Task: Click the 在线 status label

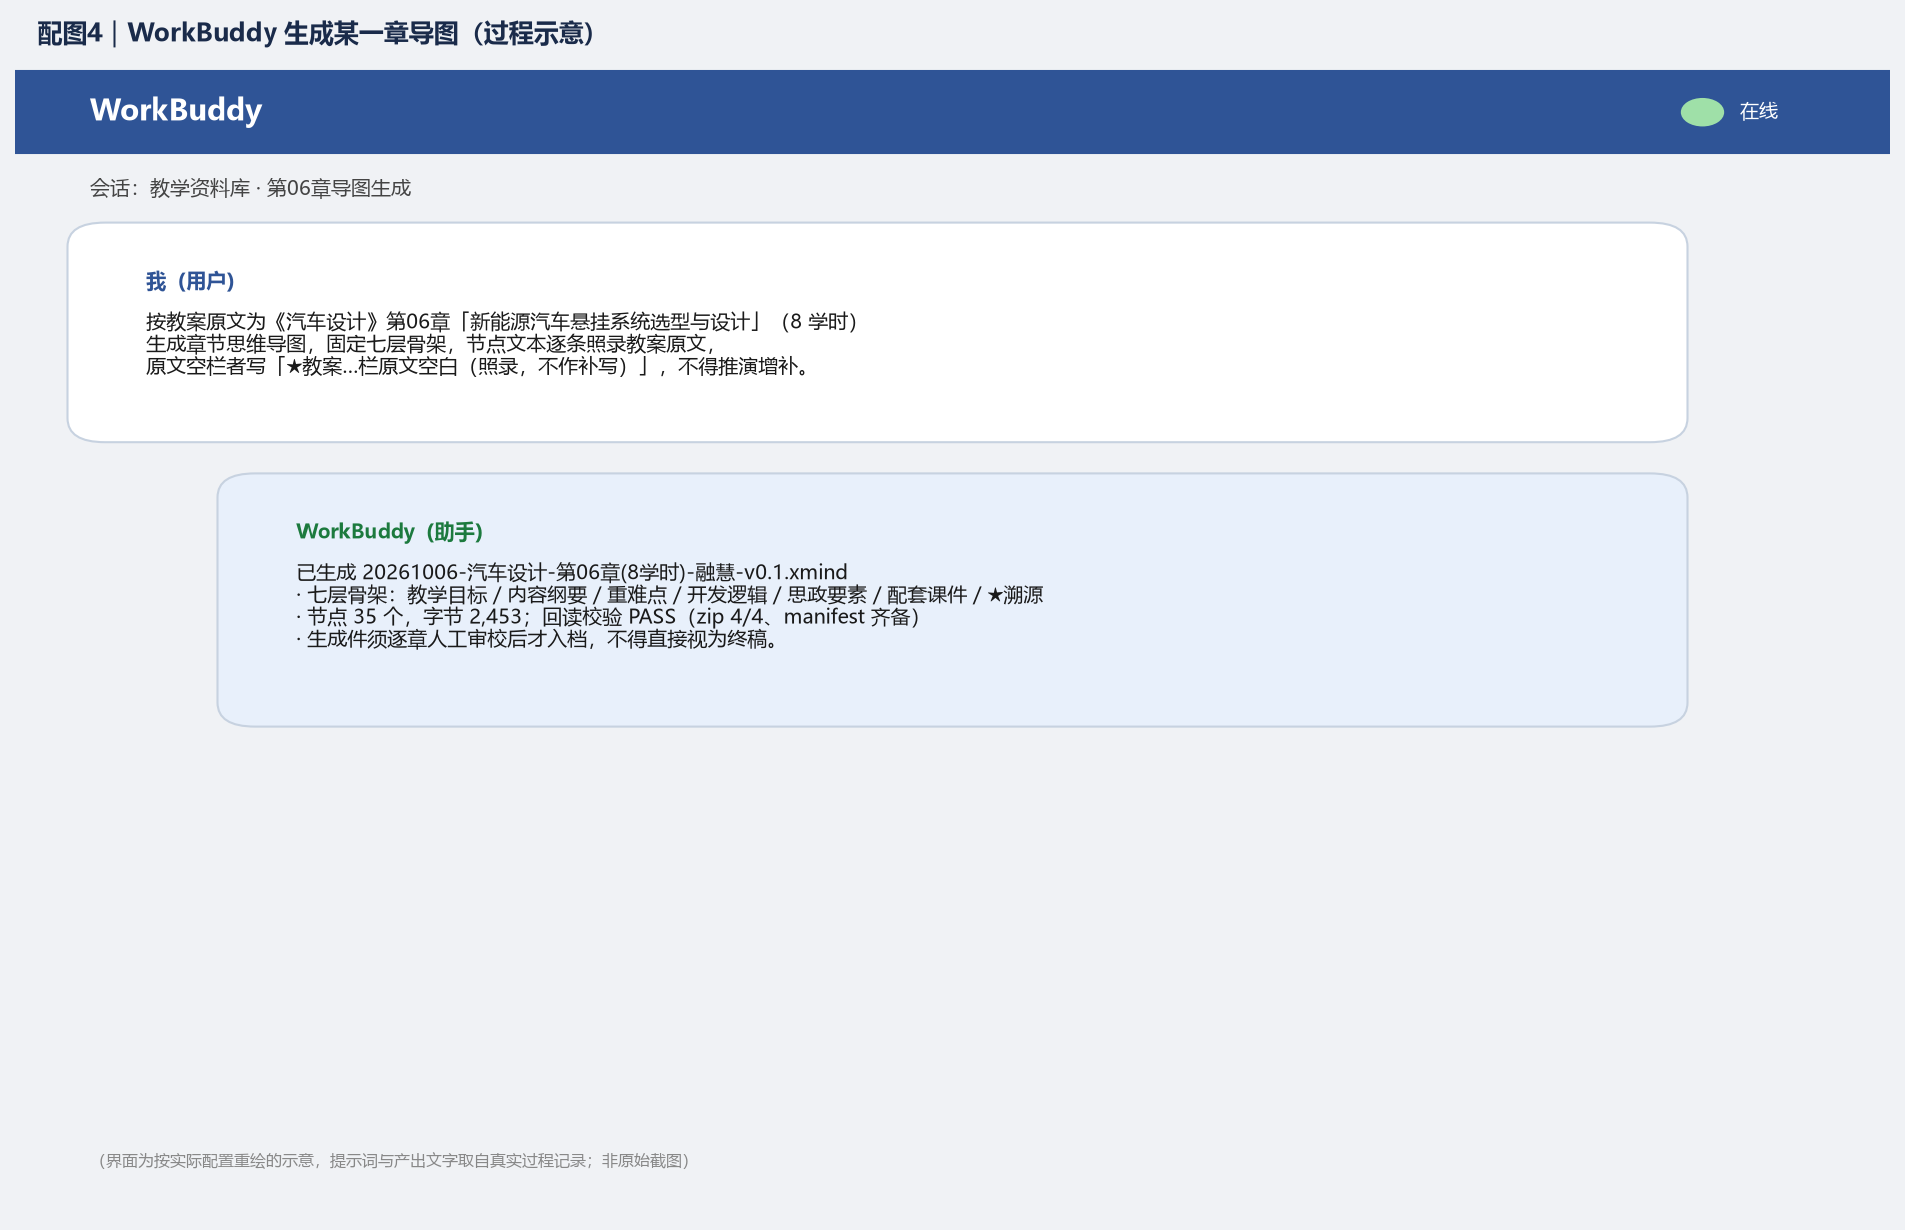Action: 1758,111
